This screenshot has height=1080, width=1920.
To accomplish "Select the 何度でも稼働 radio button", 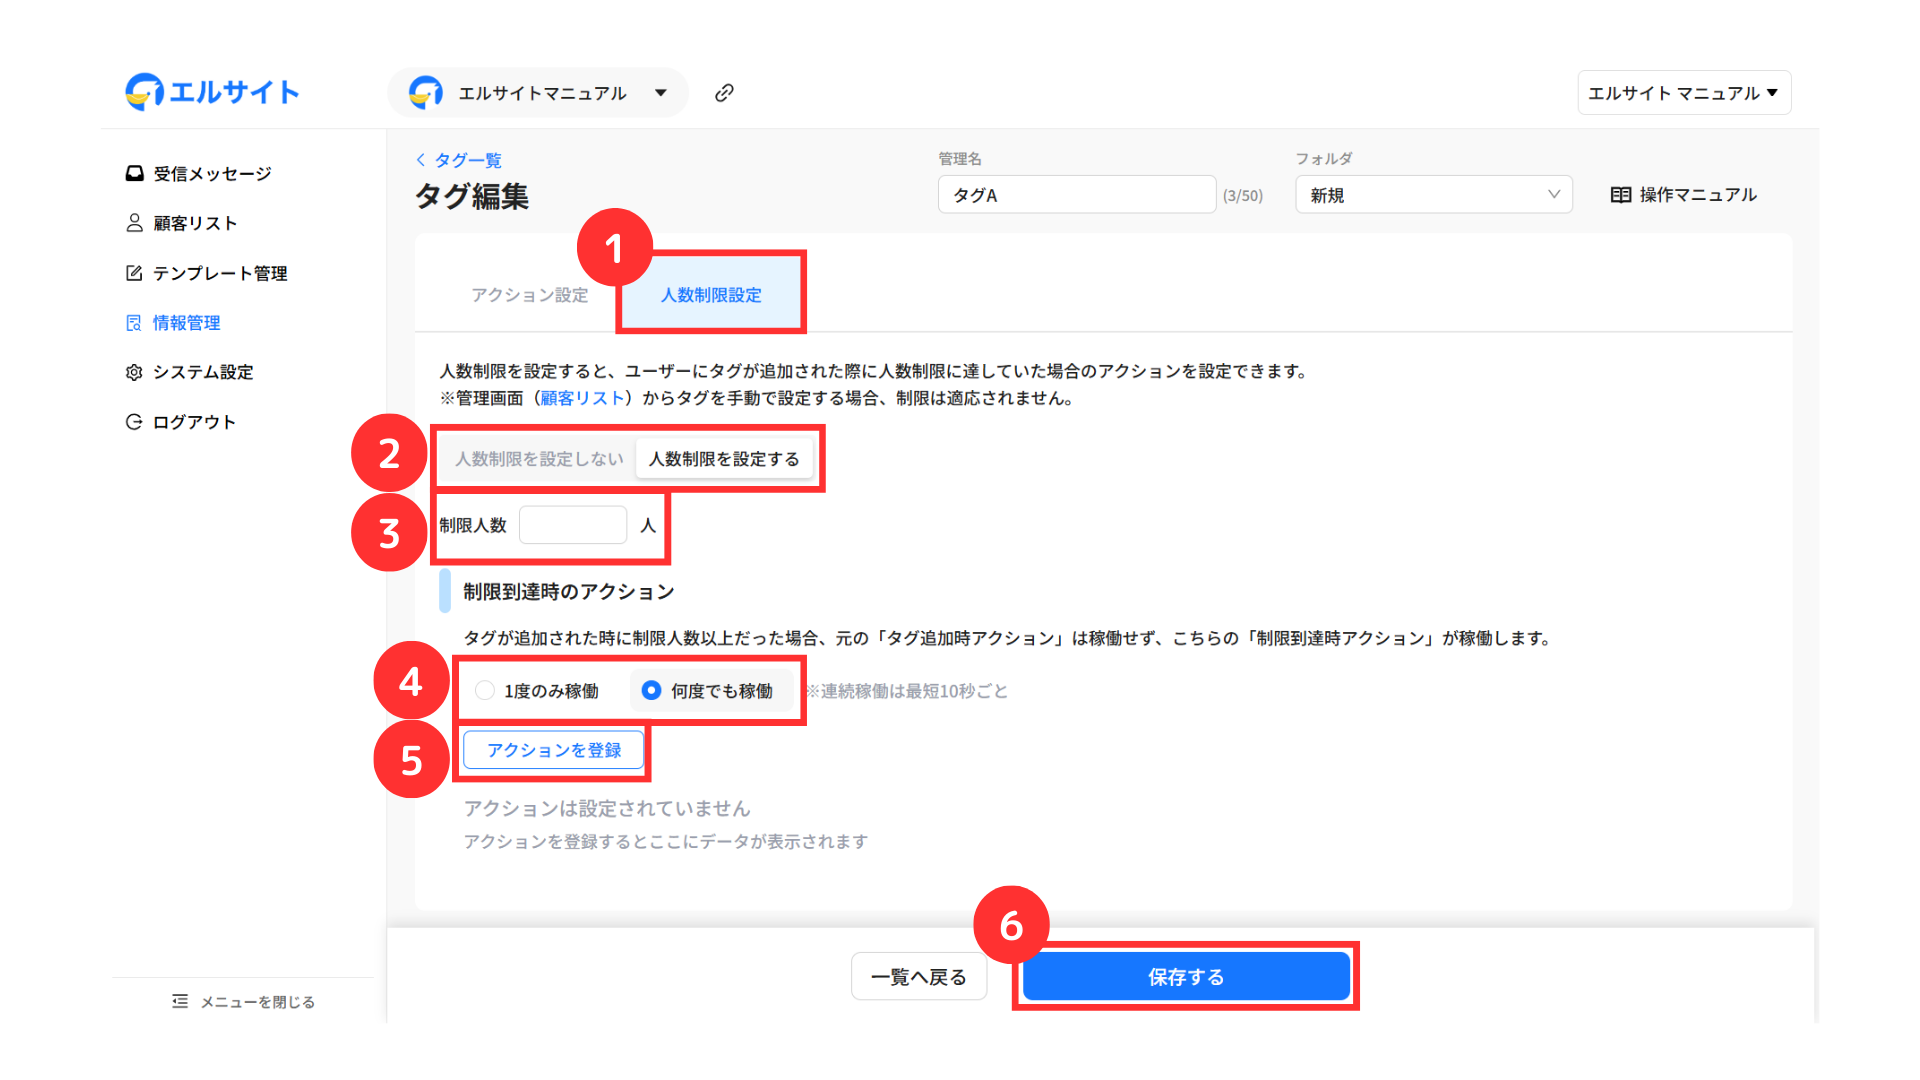I will [651, 691].
